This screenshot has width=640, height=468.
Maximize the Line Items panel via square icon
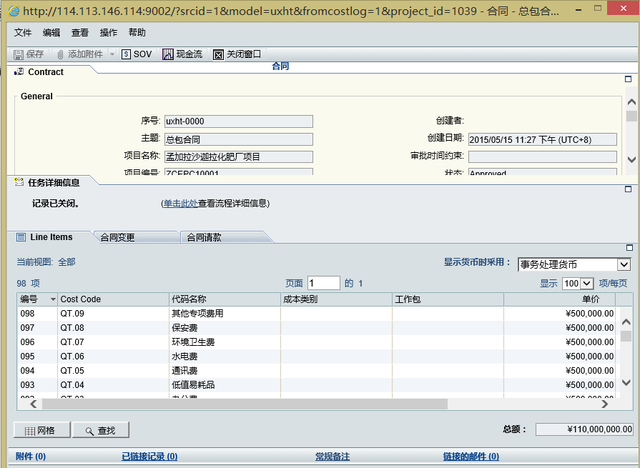coord(629,248)
